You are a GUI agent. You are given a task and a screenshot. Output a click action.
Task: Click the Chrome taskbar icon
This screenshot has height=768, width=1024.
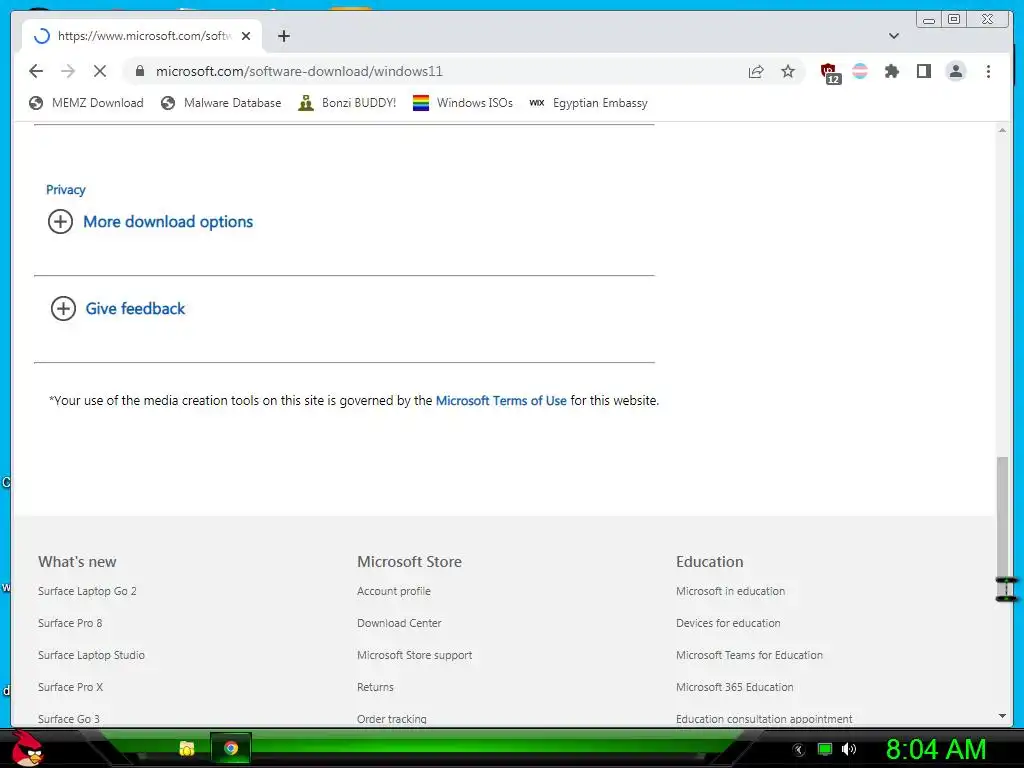pos(231,748)
